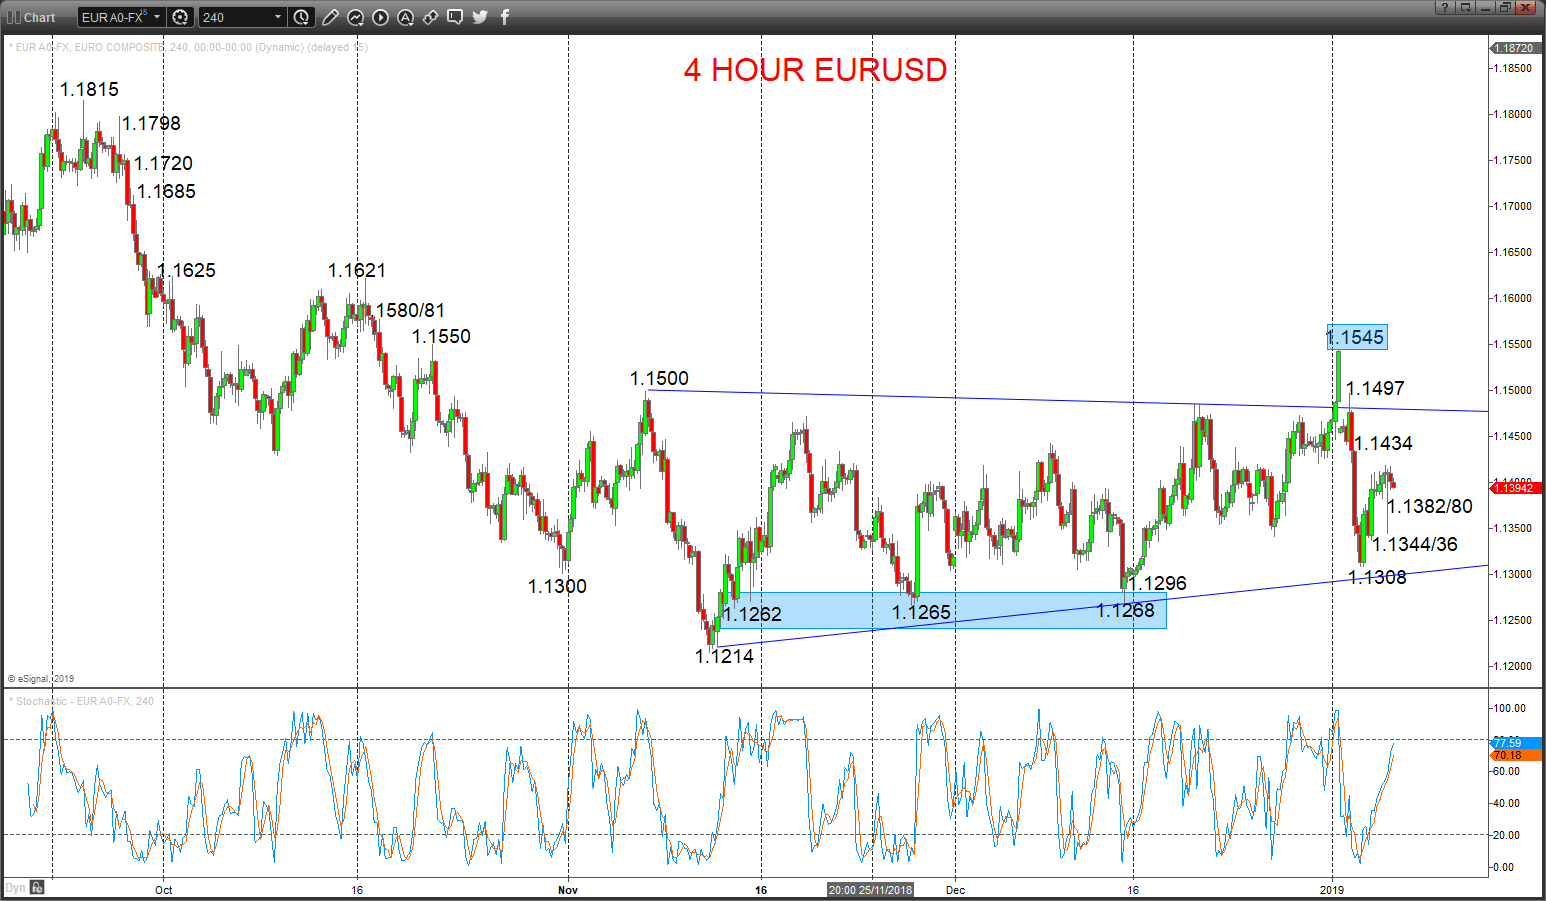Image resolution: width=1546 pixels, height=901 pixels.
Task: Click the 2019 label on time axis
Action: (1332, 890)
